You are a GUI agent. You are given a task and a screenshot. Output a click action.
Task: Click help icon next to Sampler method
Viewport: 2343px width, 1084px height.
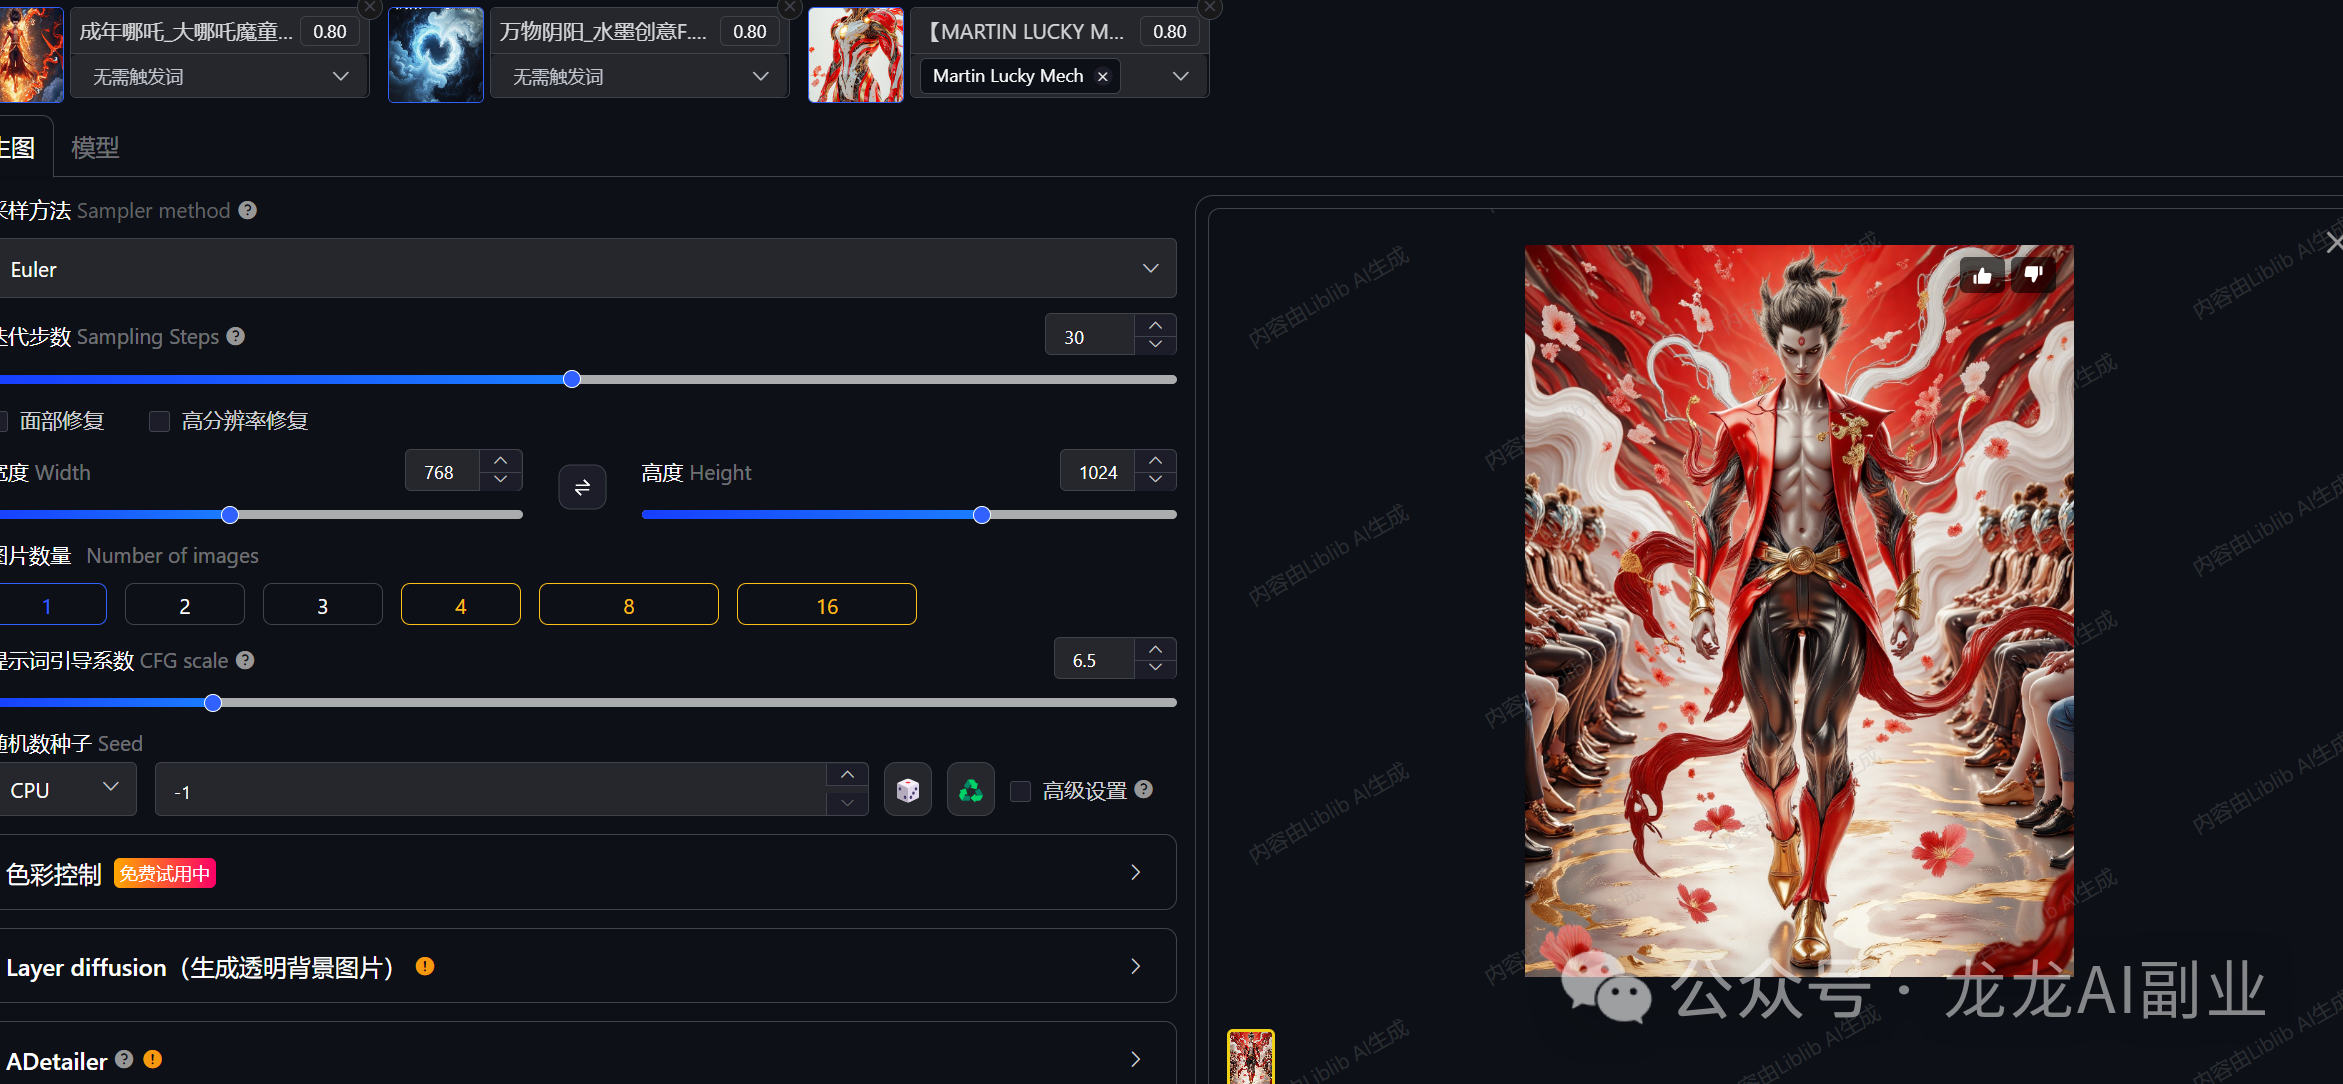248,210
